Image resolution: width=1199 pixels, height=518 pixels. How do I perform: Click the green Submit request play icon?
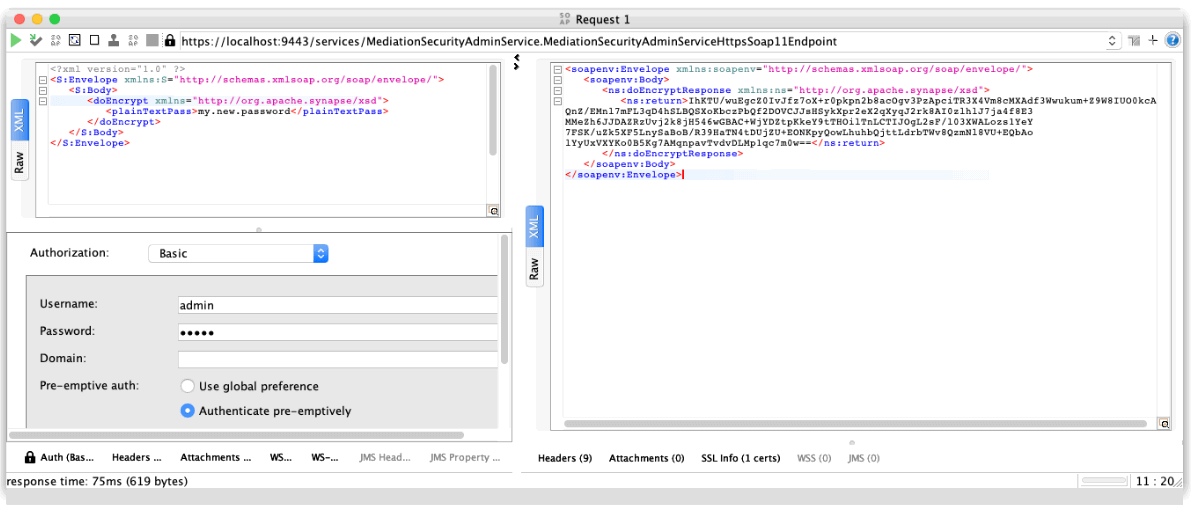[16, 41]
